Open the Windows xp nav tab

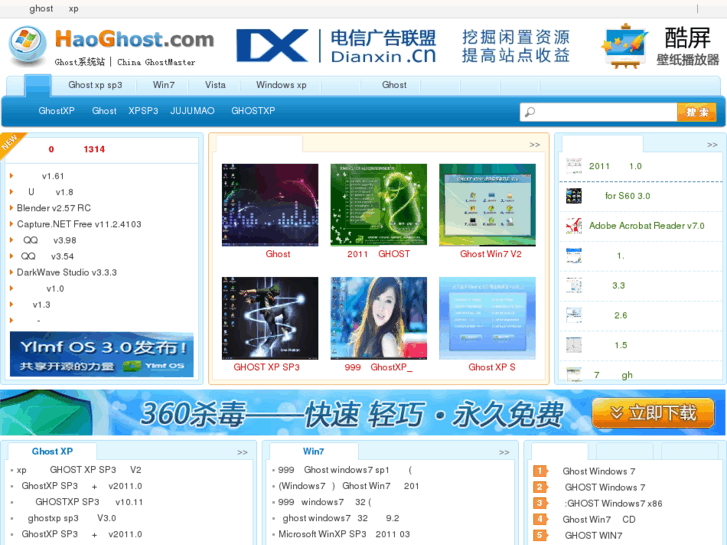click(281, 85)
